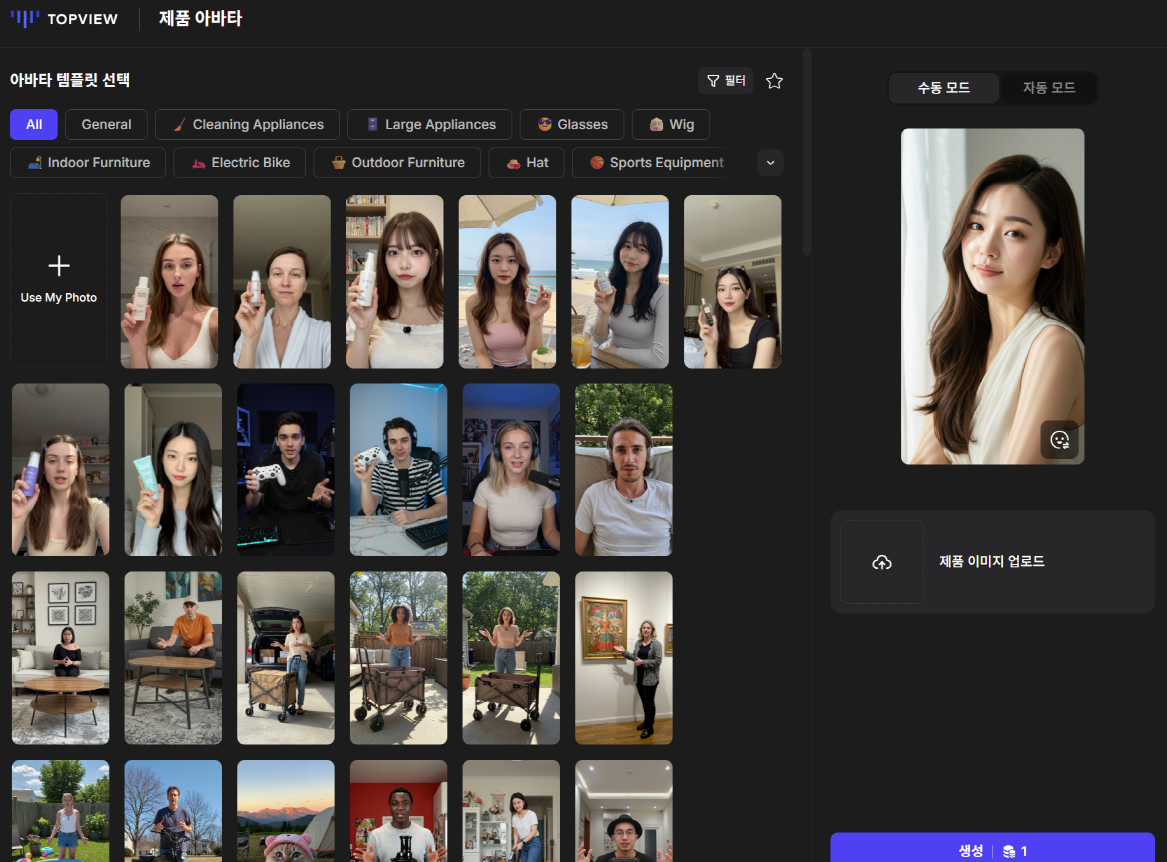Select the avatar holding teal tube
The image size is (1167, 862).
click(x=173, y=470)
